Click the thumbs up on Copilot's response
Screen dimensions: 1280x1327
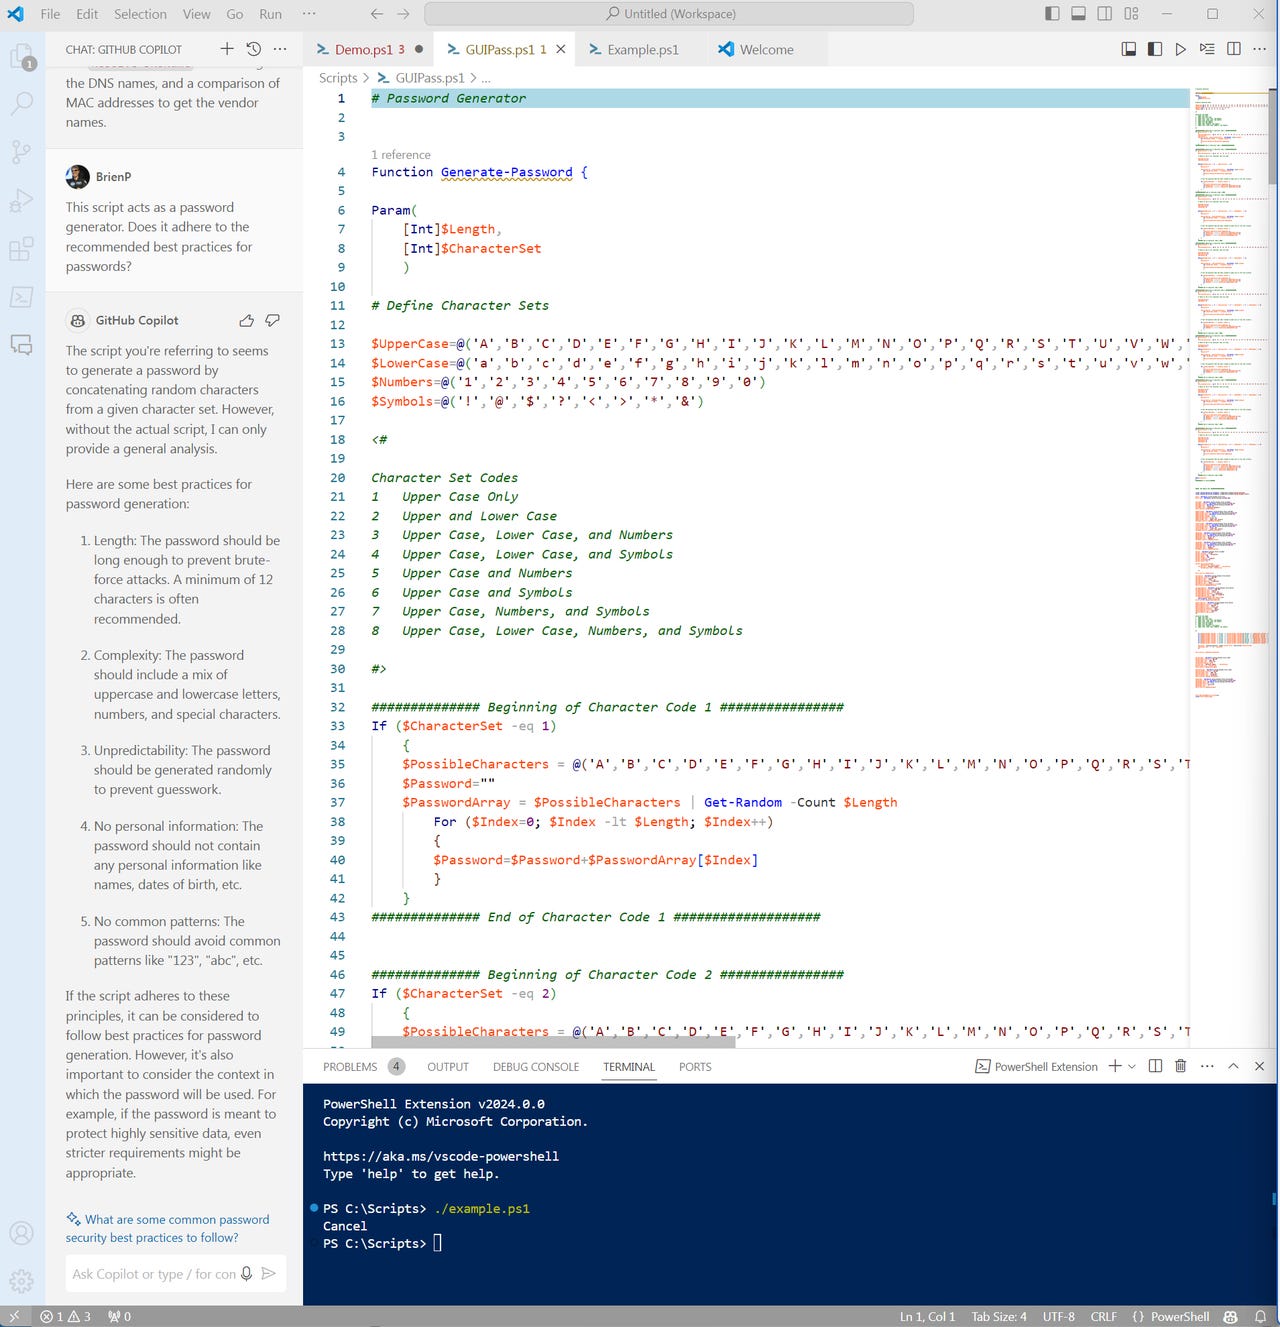pyautogui.click(x=246, y=320)
